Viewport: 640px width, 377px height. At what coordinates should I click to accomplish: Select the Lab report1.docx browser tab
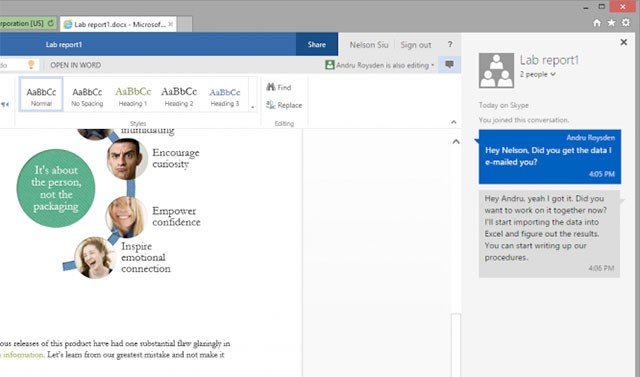pyautogui.click(x=118, y=24)
